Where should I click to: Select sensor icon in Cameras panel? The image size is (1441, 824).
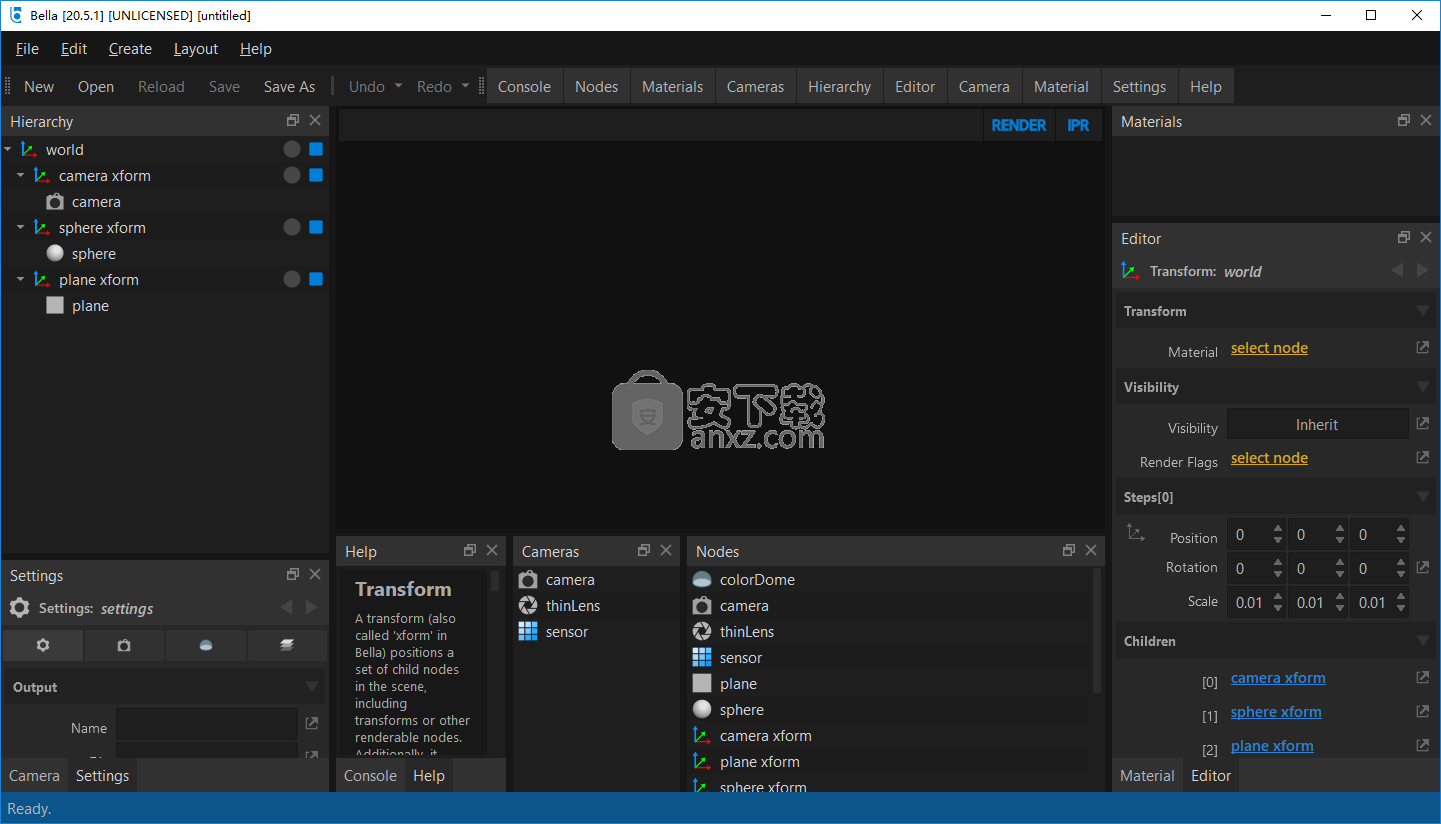[x=528, y=632]
